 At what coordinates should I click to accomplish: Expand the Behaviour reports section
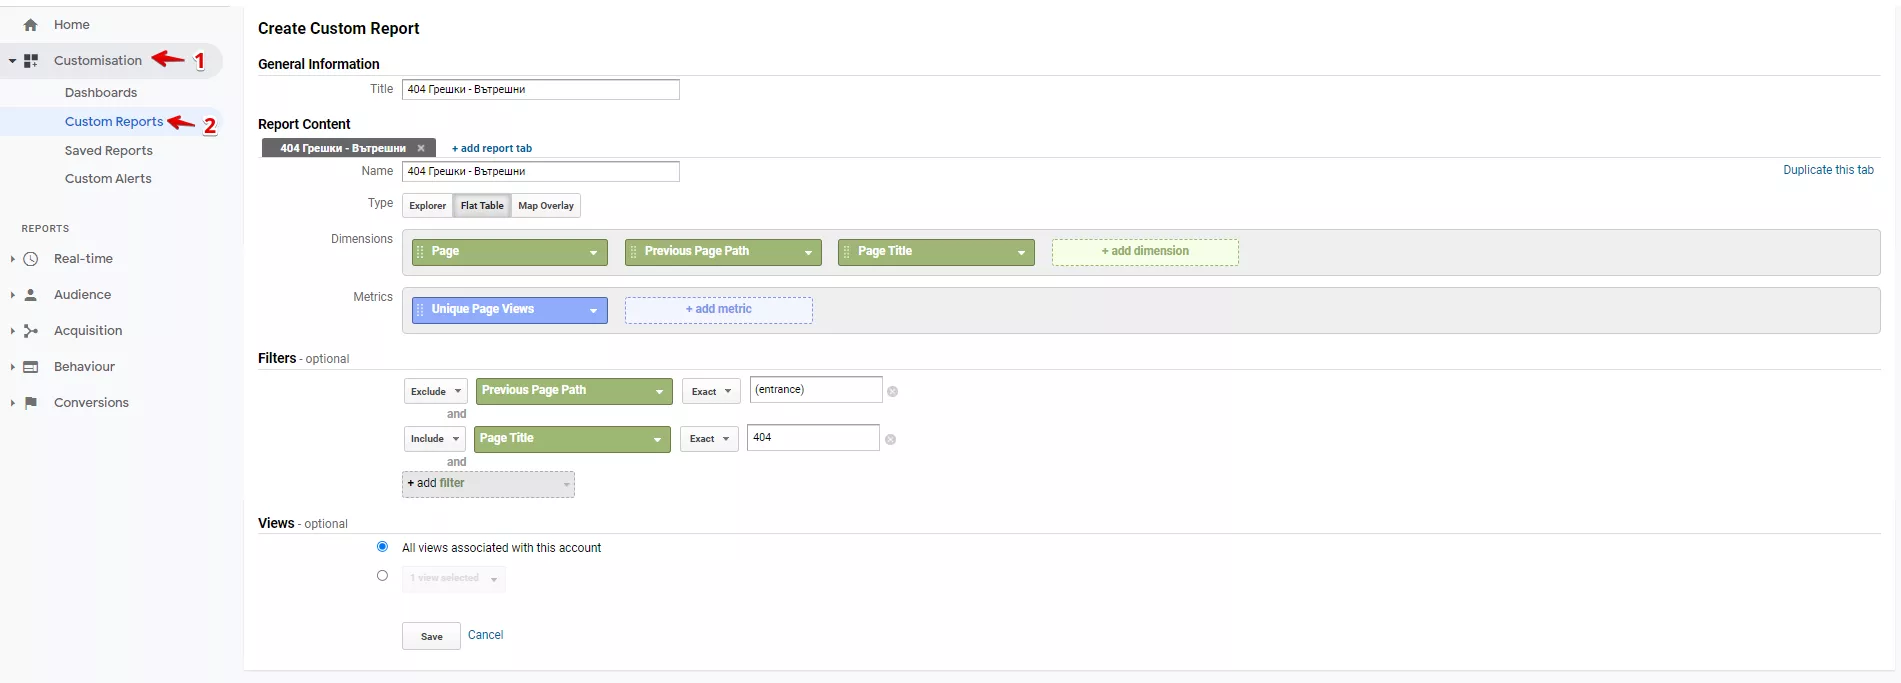pos(12,367)
